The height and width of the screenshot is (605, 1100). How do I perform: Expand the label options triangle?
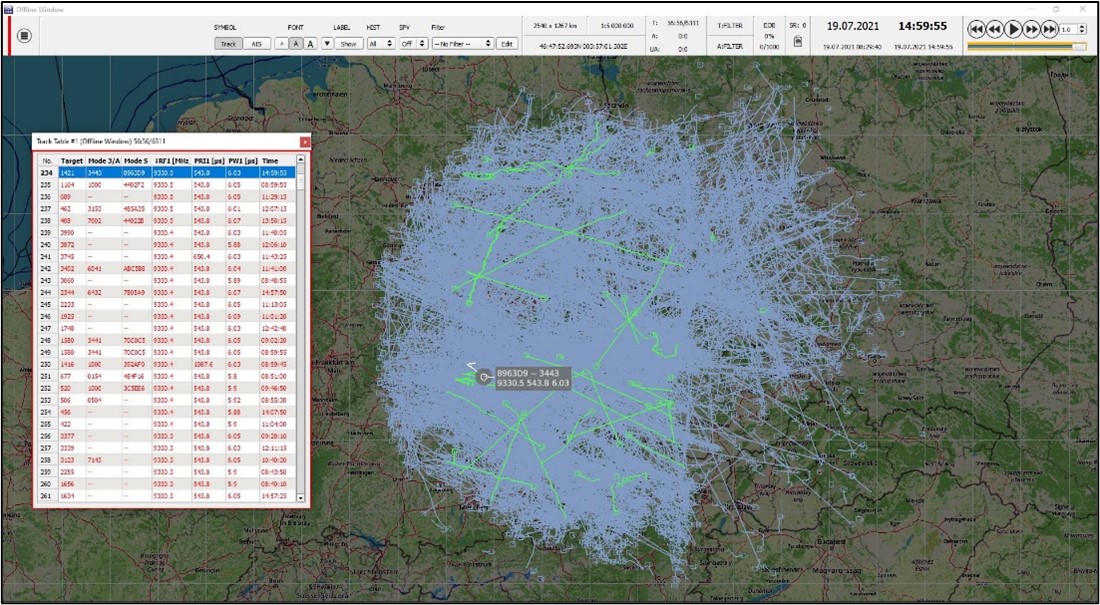coord(327,44)
